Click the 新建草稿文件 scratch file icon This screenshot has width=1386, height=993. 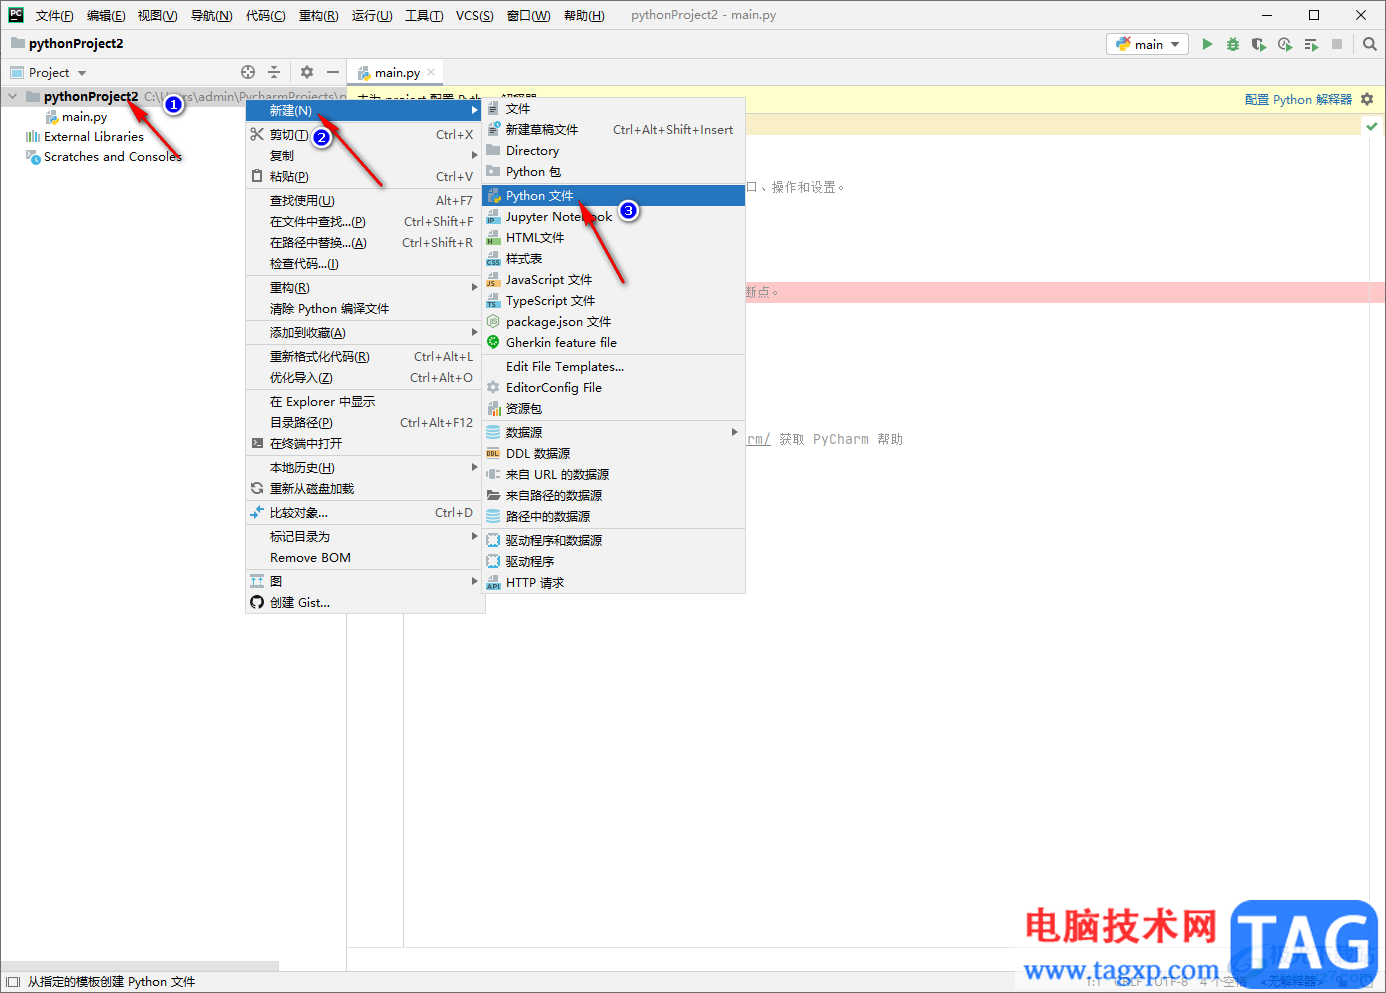pos(493,130)
